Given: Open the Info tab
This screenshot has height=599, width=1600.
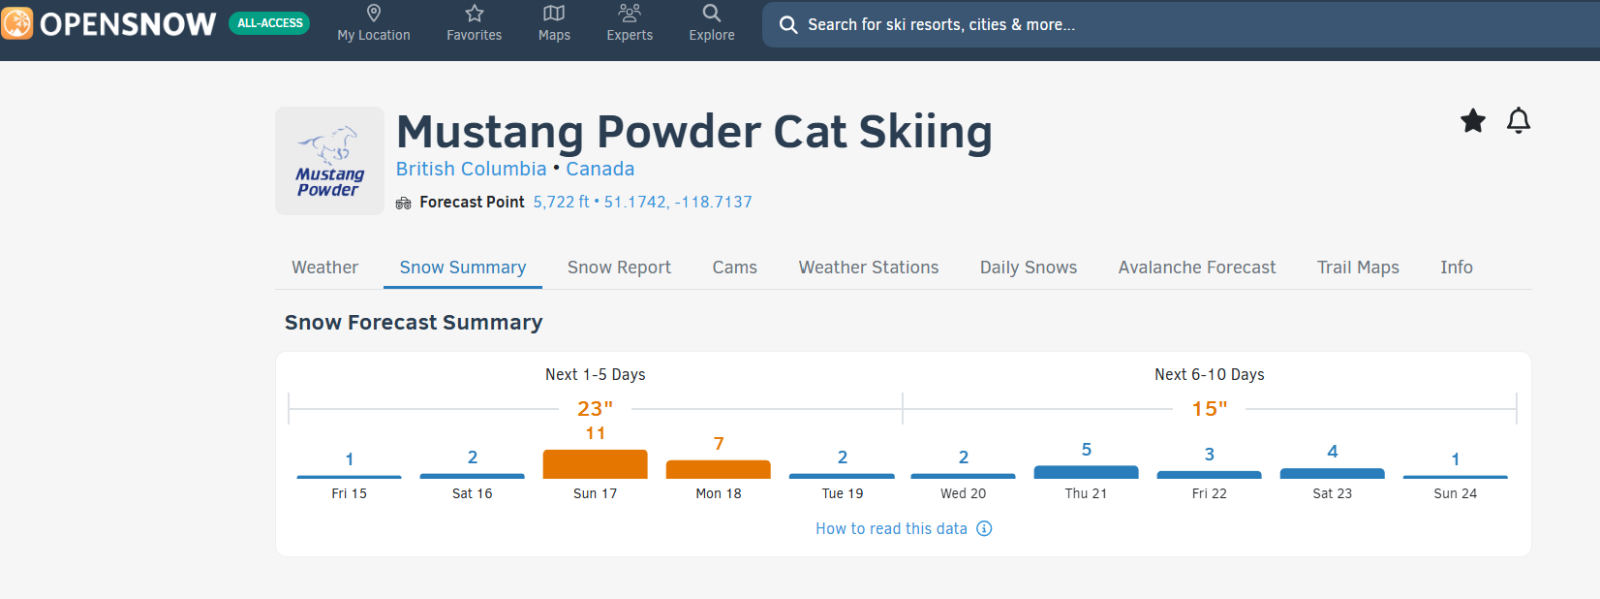Looking at the screenshot, I should (1456, 267).
